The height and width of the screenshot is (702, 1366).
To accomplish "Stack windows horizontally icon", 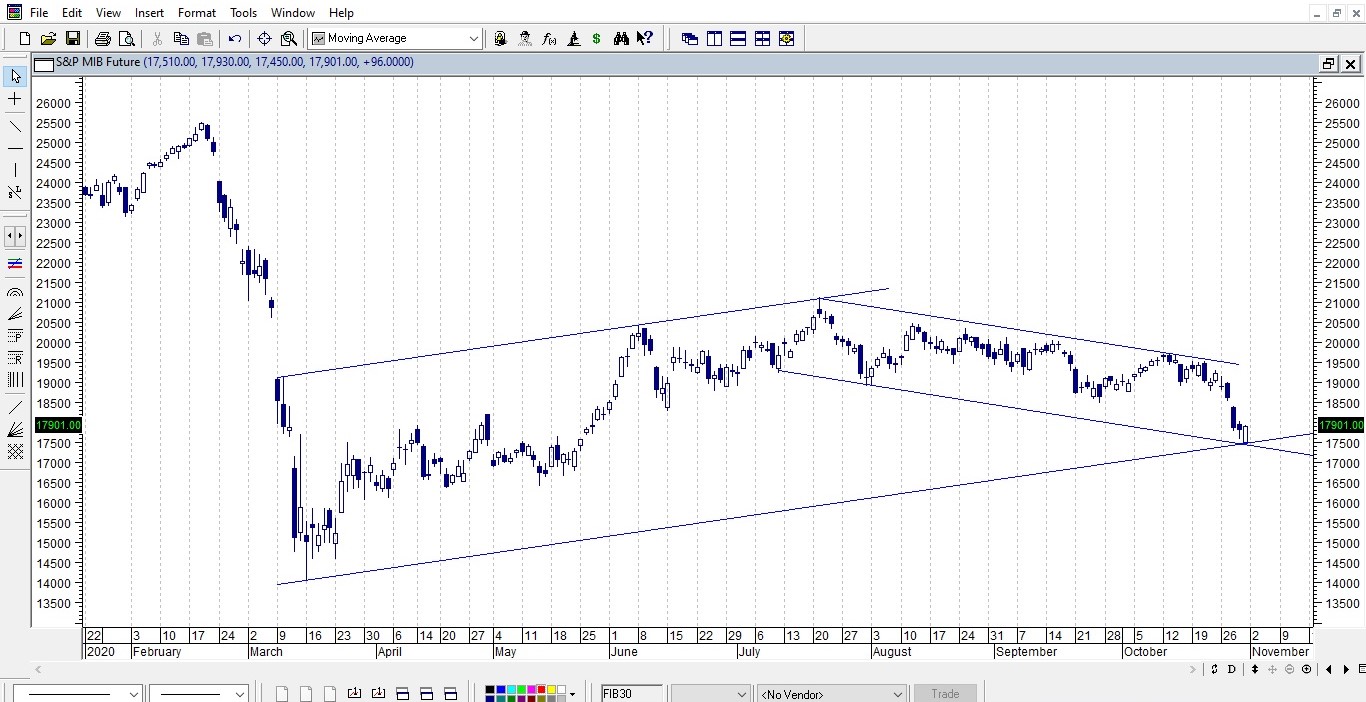I will (x=738, y=38).
